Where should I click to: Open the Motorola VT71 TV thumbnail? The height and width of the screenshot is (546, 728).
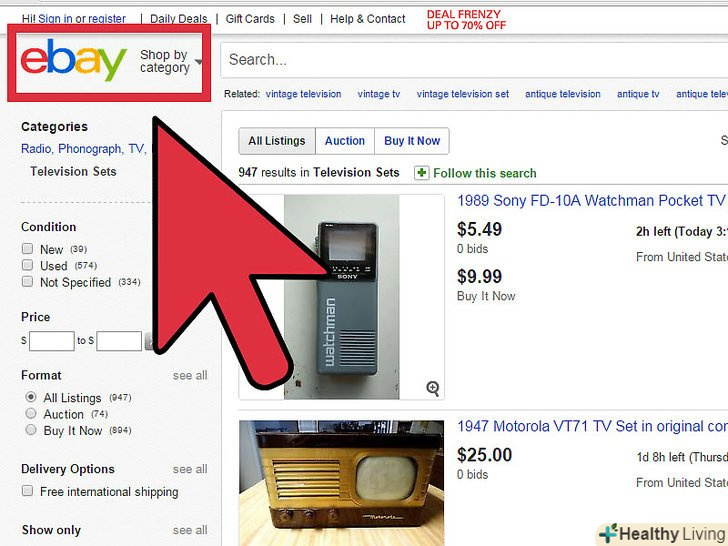[x=341, y=483]
